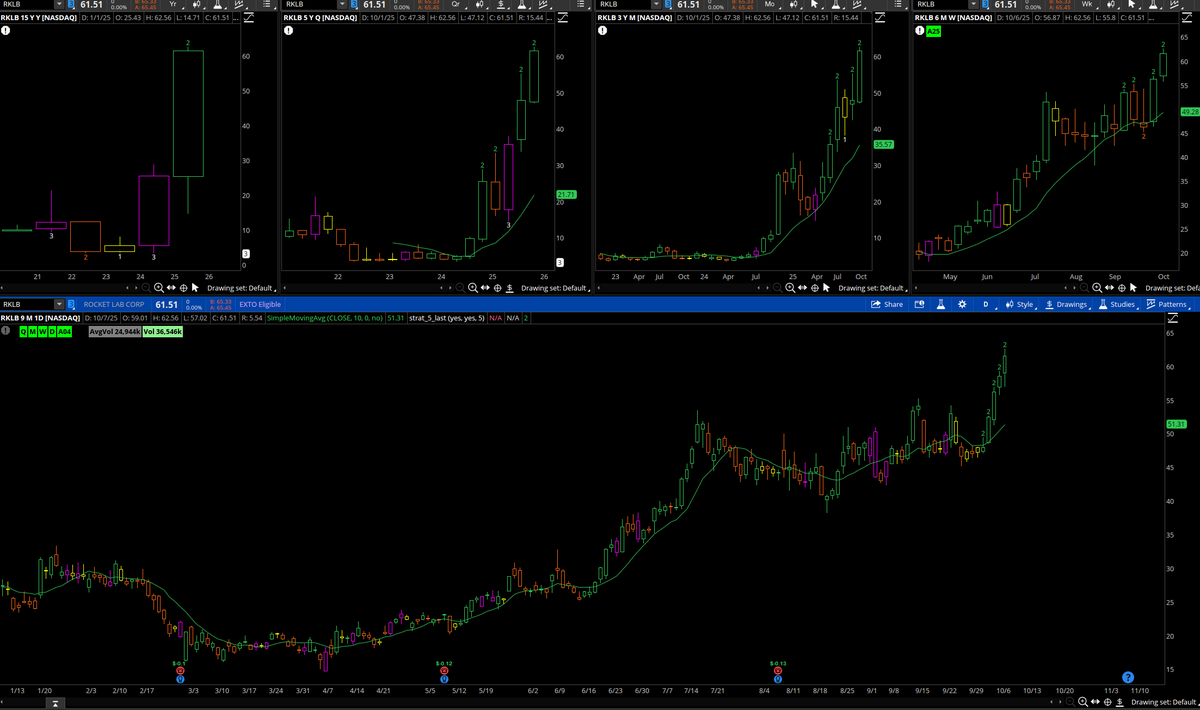Expand symbol dropdown in 3Y monthly chart
Viewport: 1200px width, 710px height.
658,4
